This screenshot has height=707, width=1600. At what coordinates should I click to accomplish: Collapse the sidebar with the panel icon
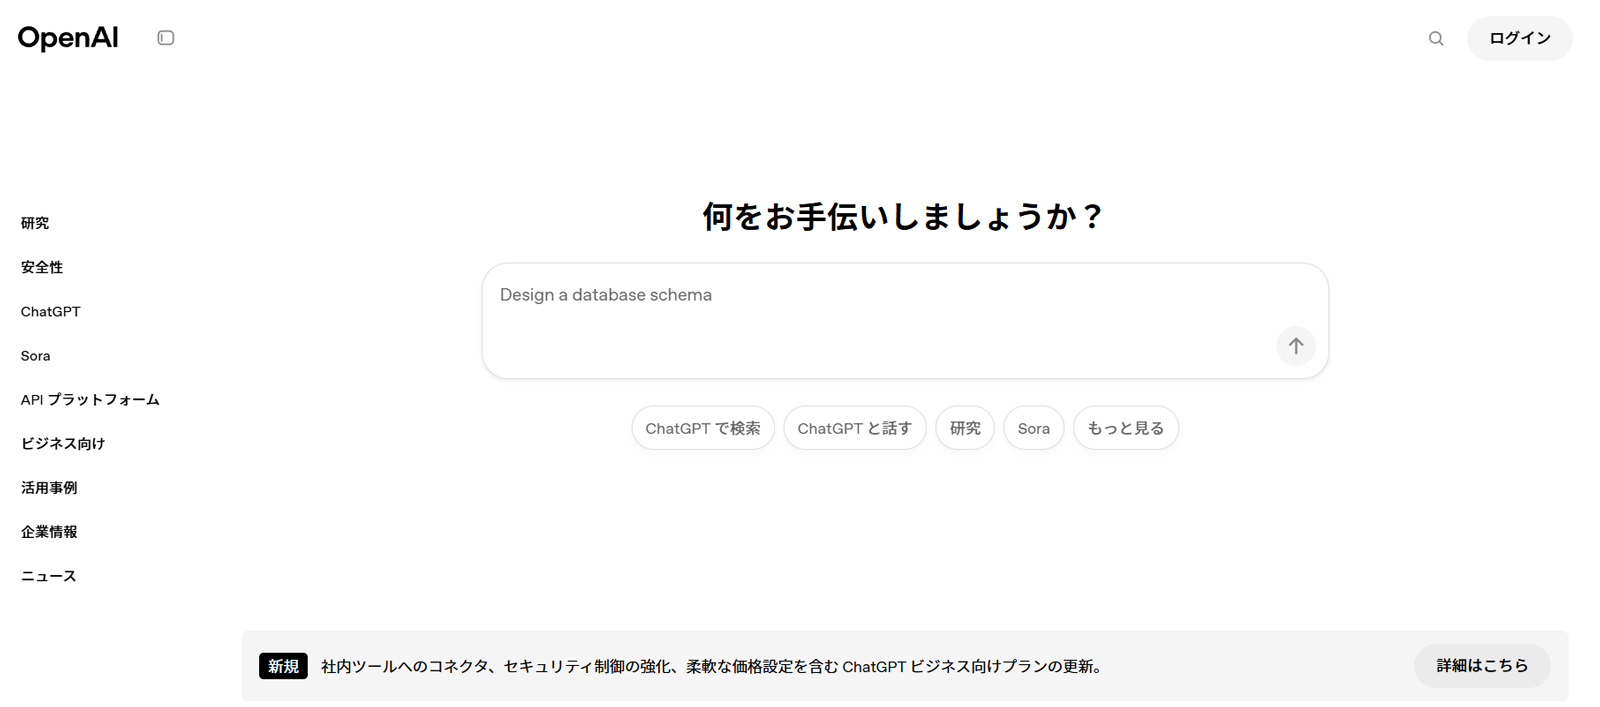point(166,38)
